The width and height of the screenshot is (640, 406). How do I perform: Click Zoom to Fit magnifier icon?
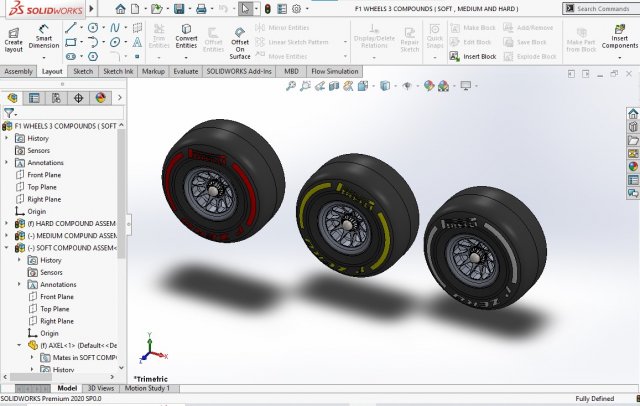click(291, 86)
